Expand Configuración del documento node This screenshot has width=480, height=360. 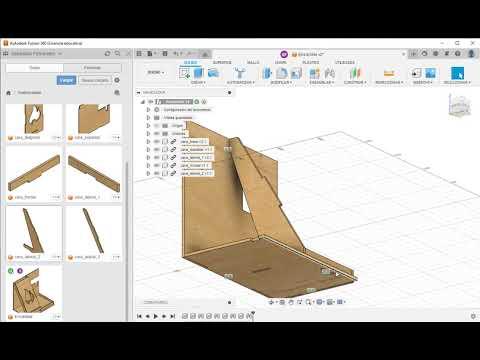point(149,110)
